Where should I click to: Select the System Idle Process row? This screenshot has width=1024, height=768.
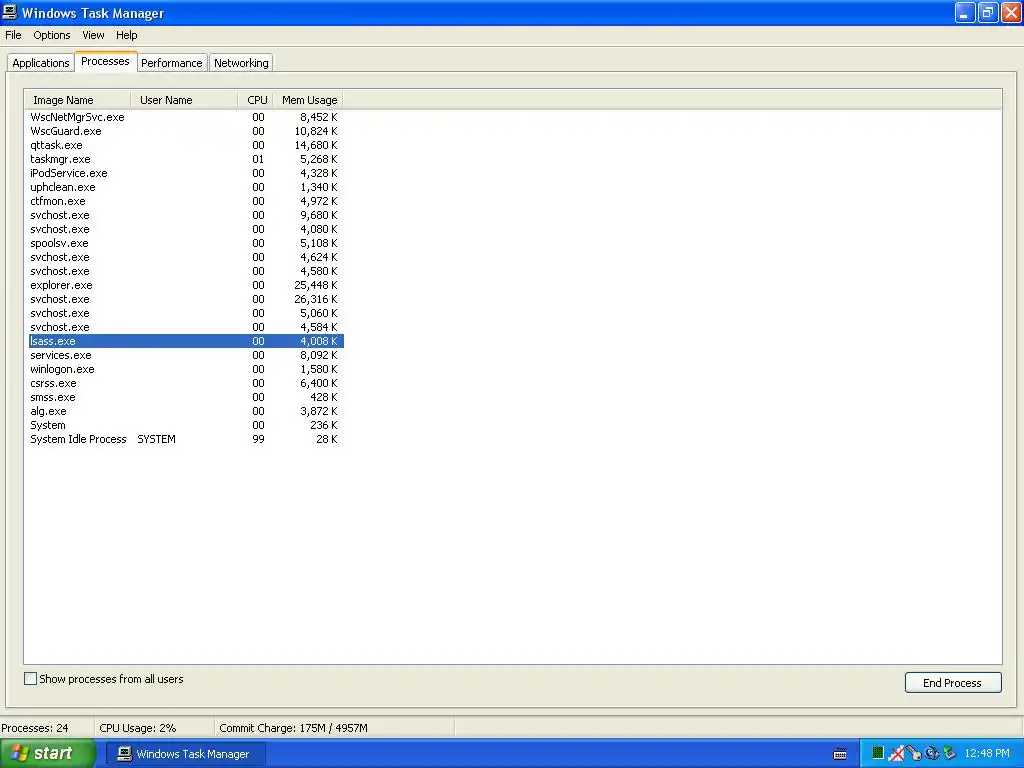pyautogui.click(x=185, y=440)
